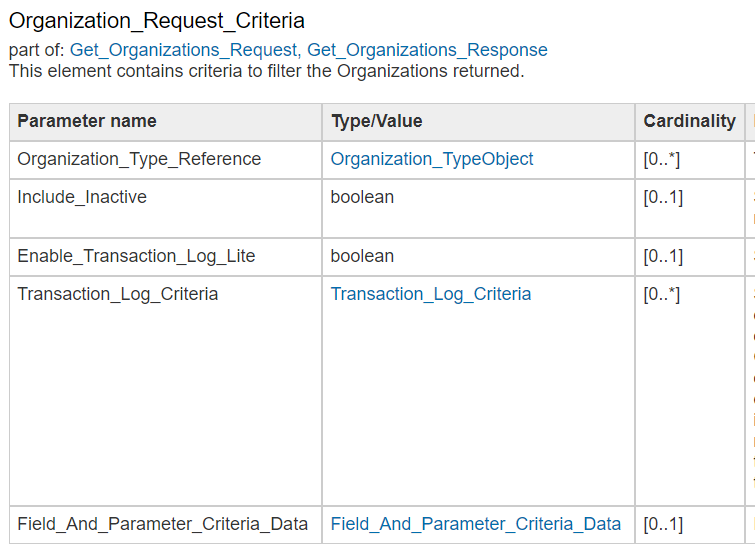This screenshot has width=755, height=553.
Task: Click the boolean type in Include_Inactive row
Action: tap(362, 197)
